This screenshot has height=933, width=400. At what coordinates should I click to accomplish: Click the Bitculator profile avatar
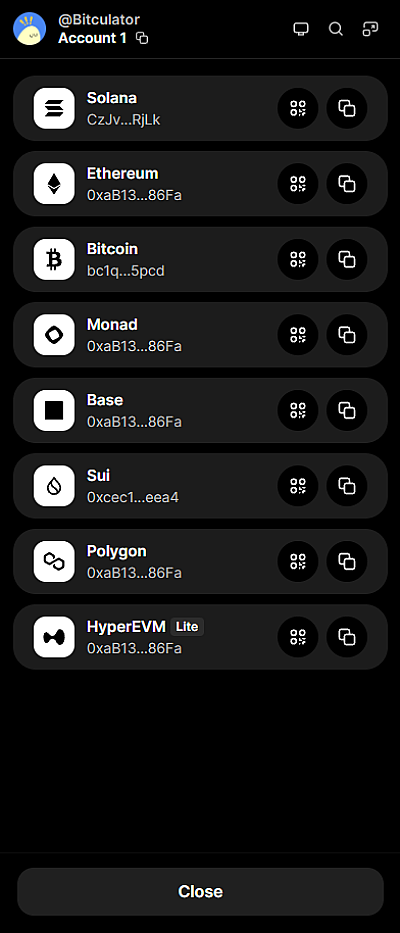(30, 29)
